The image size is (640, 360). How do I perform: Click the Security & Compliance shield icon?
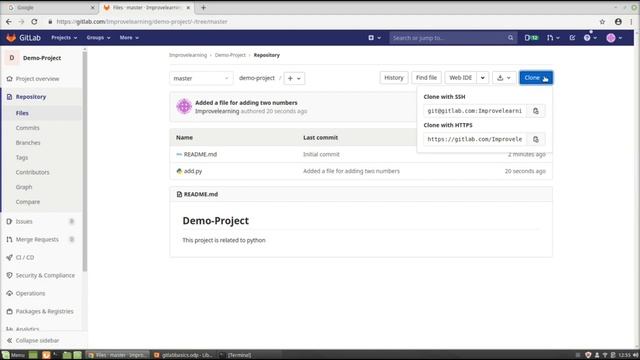(x=9, y=275)
